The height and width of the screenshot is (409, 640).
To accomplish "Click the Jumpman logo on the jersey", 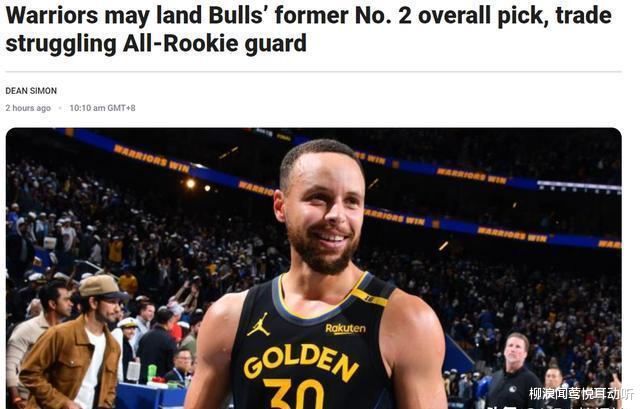I will click(258, 325).
